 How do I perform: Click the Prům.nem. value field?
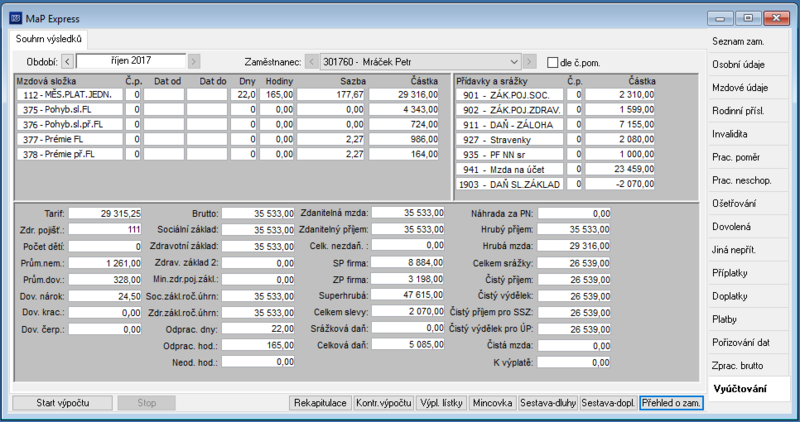(x=105, y=263)
